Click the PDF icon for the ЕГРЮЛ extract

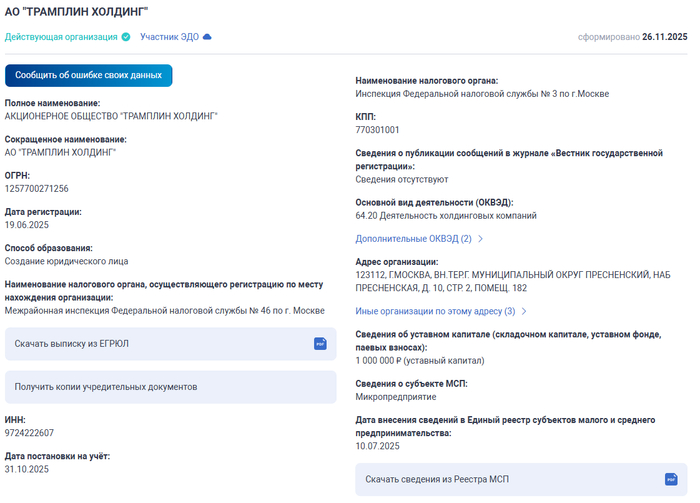click(320, 343)
